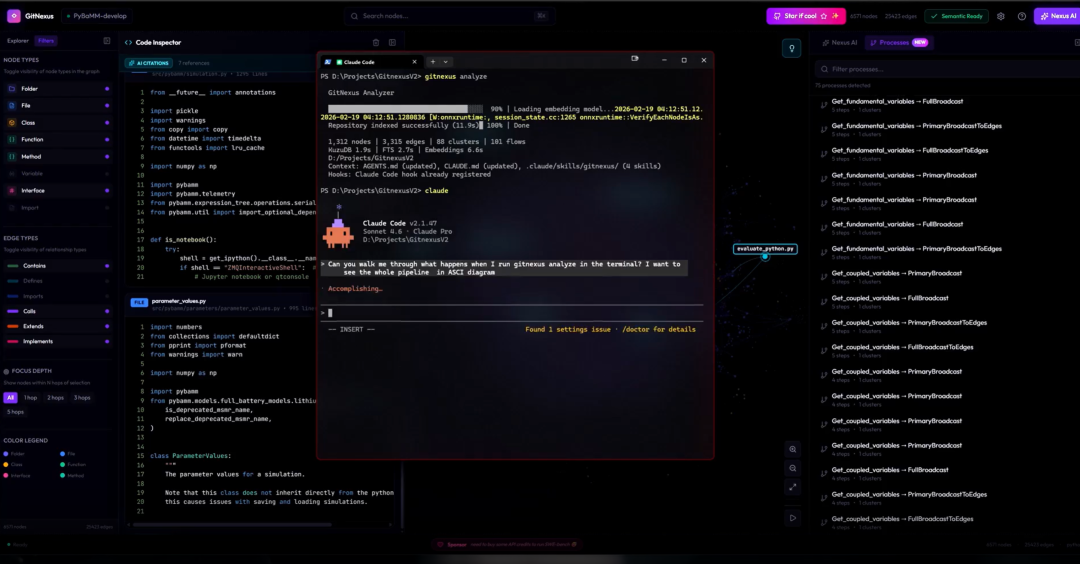
Task: Click the fit-to-screen expand icon
Action: (793, 487)
